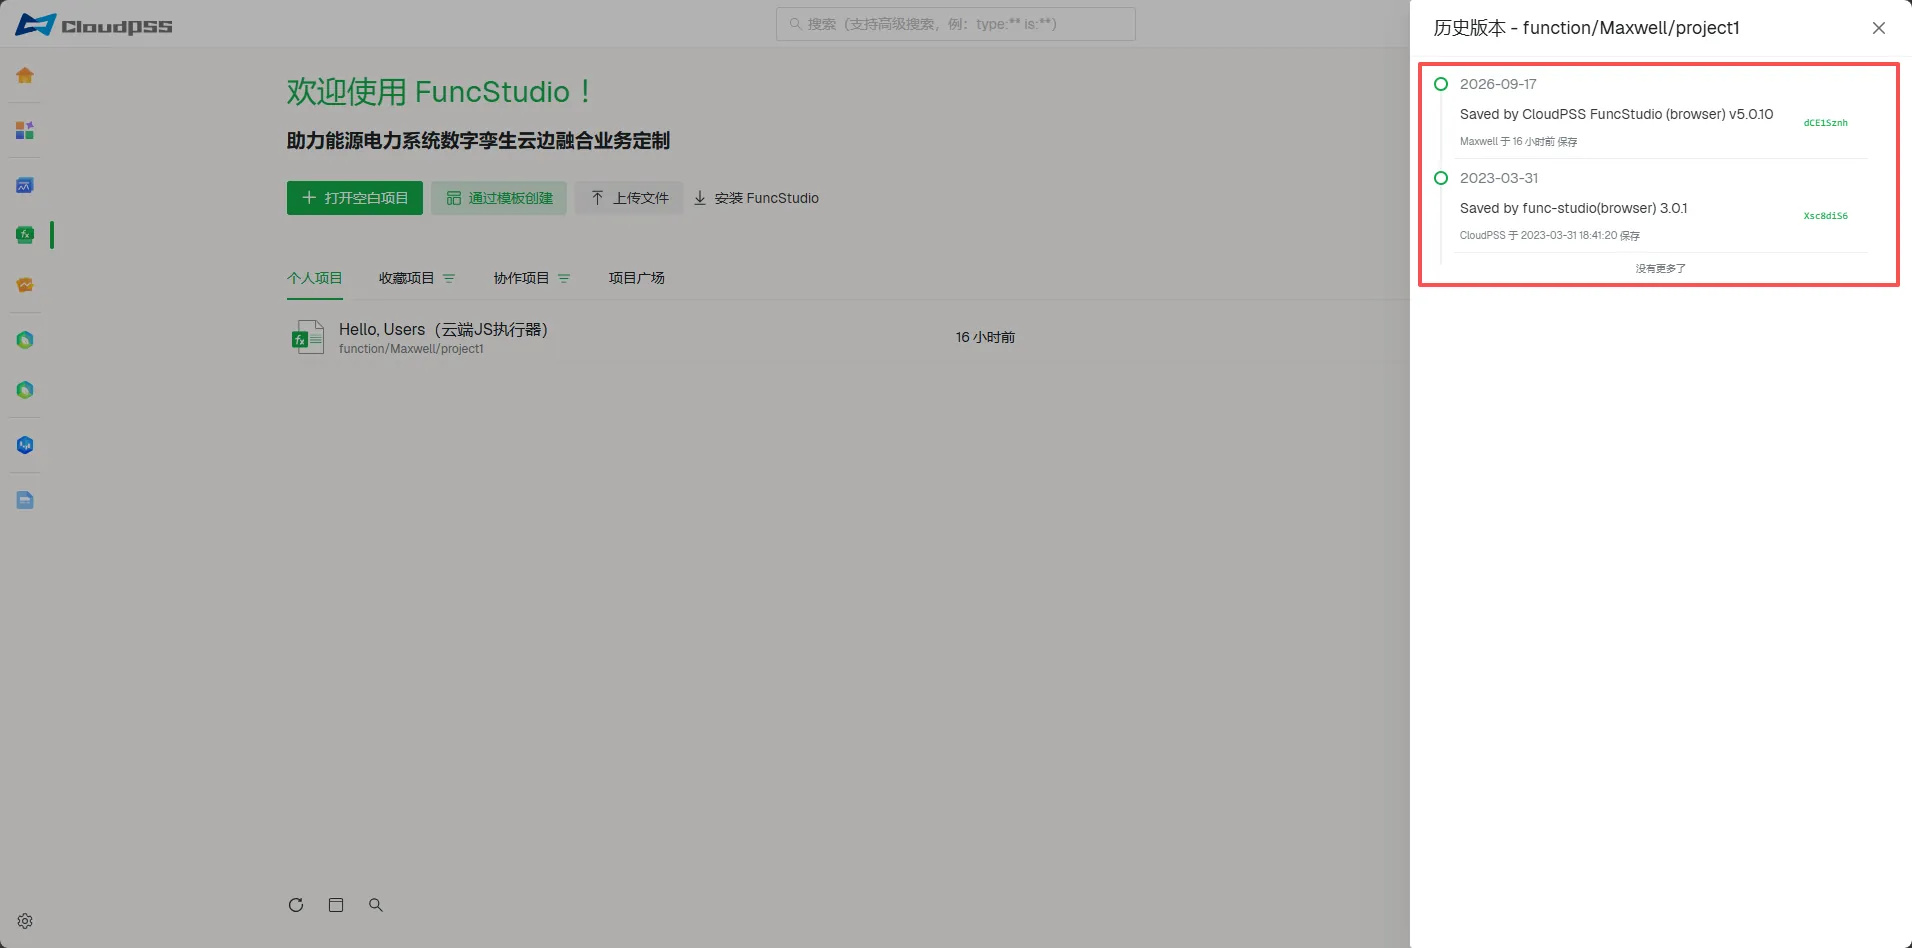Click the 没有更多了 end-of-list text

(x=1661, y=268)
